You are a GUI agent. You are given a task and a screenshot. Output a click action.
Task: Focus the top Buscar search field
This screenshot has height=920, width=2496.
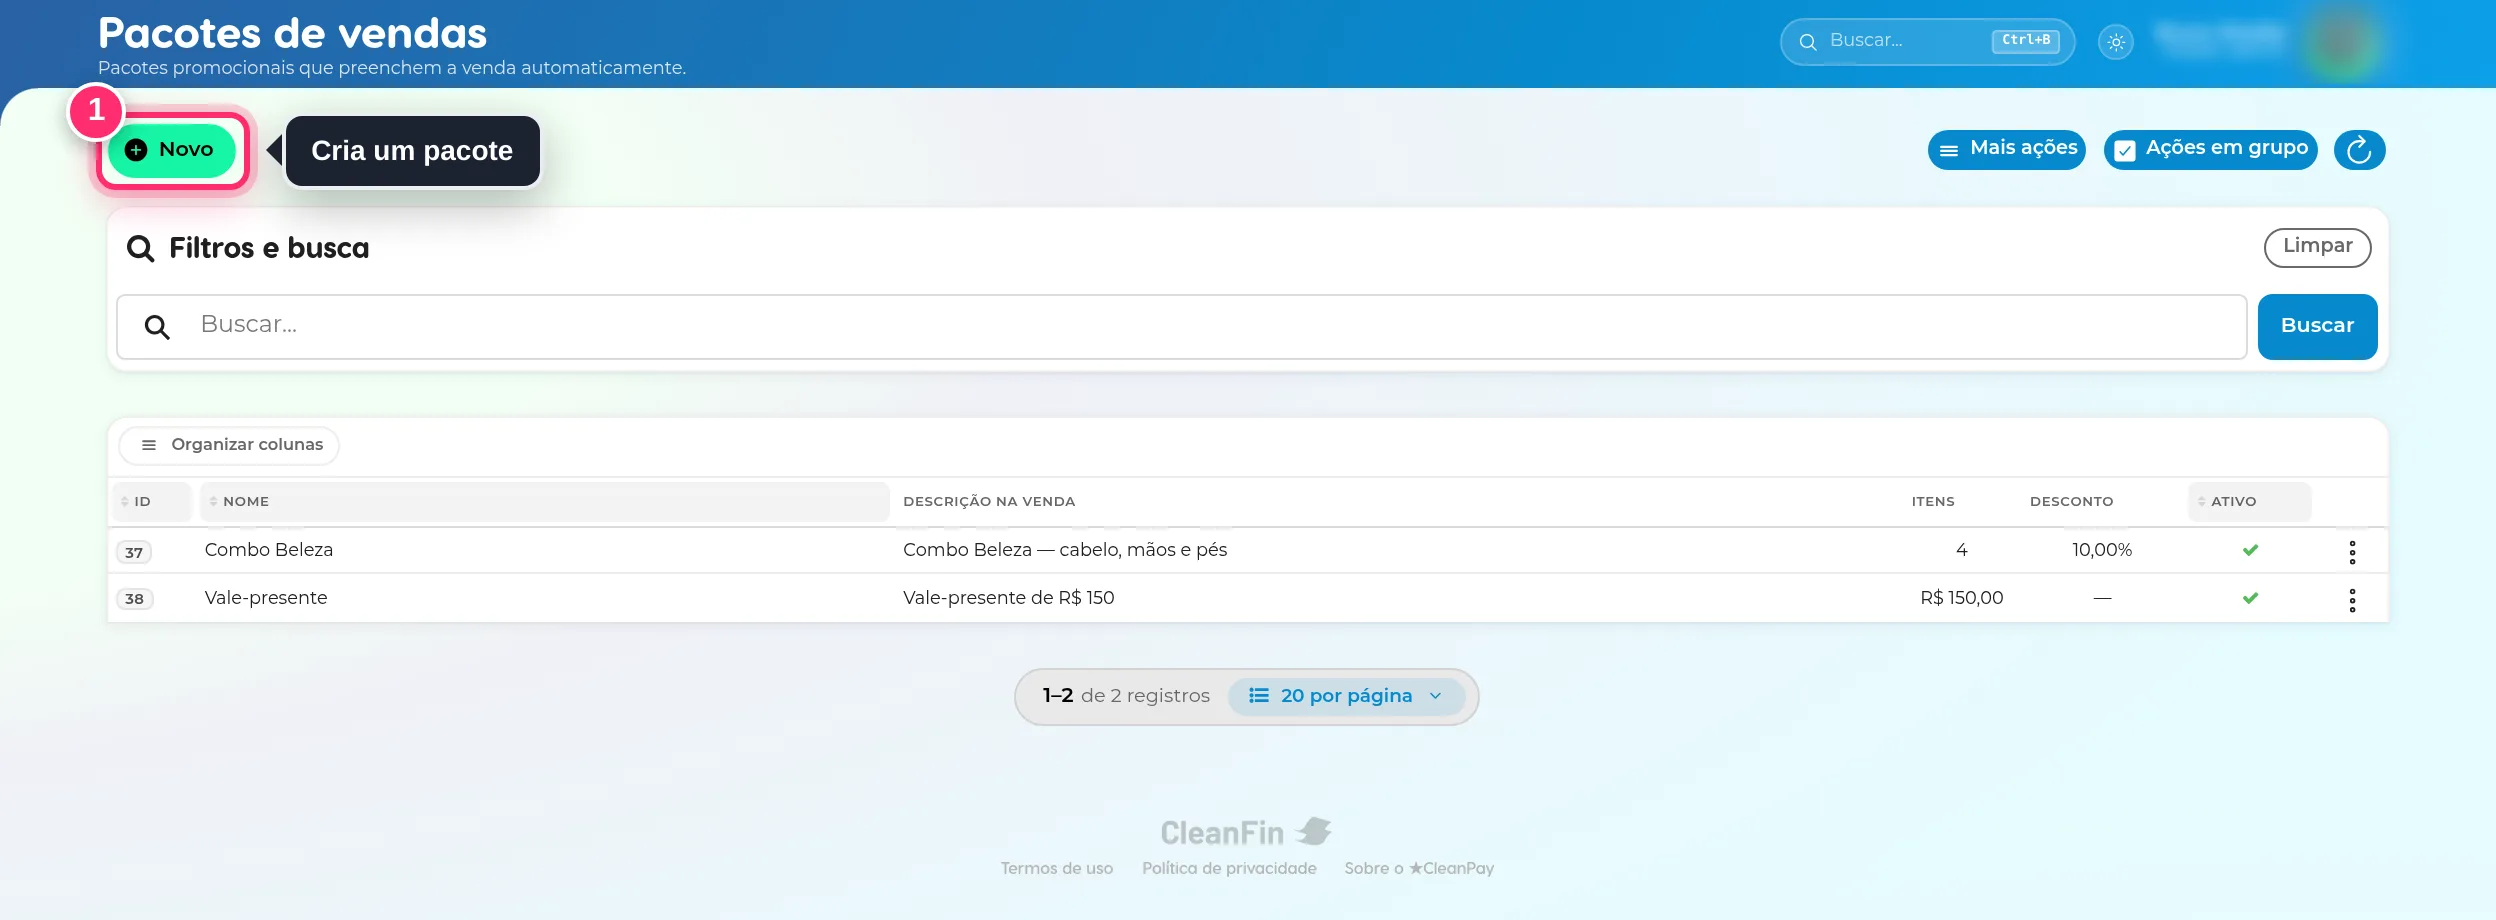tap(1926, 42)
